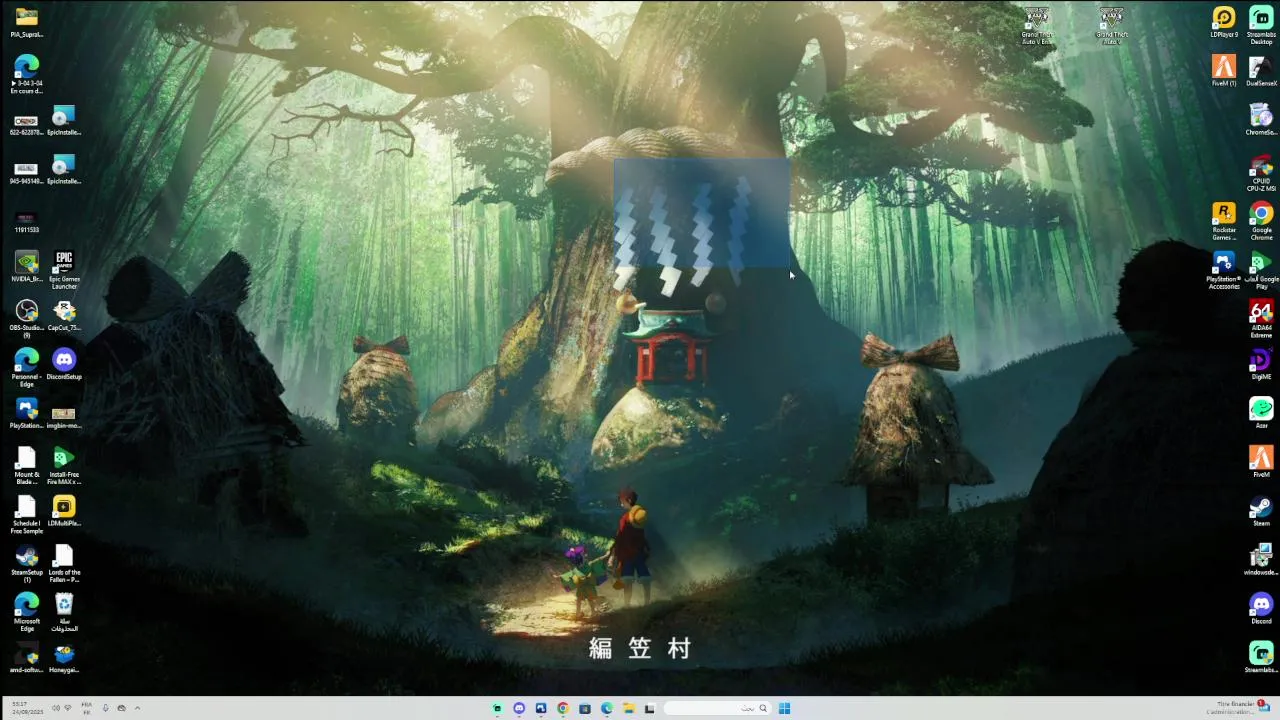Expand the hidden system tray icons chevron
1280x720 pixels.
click(137, 708)
